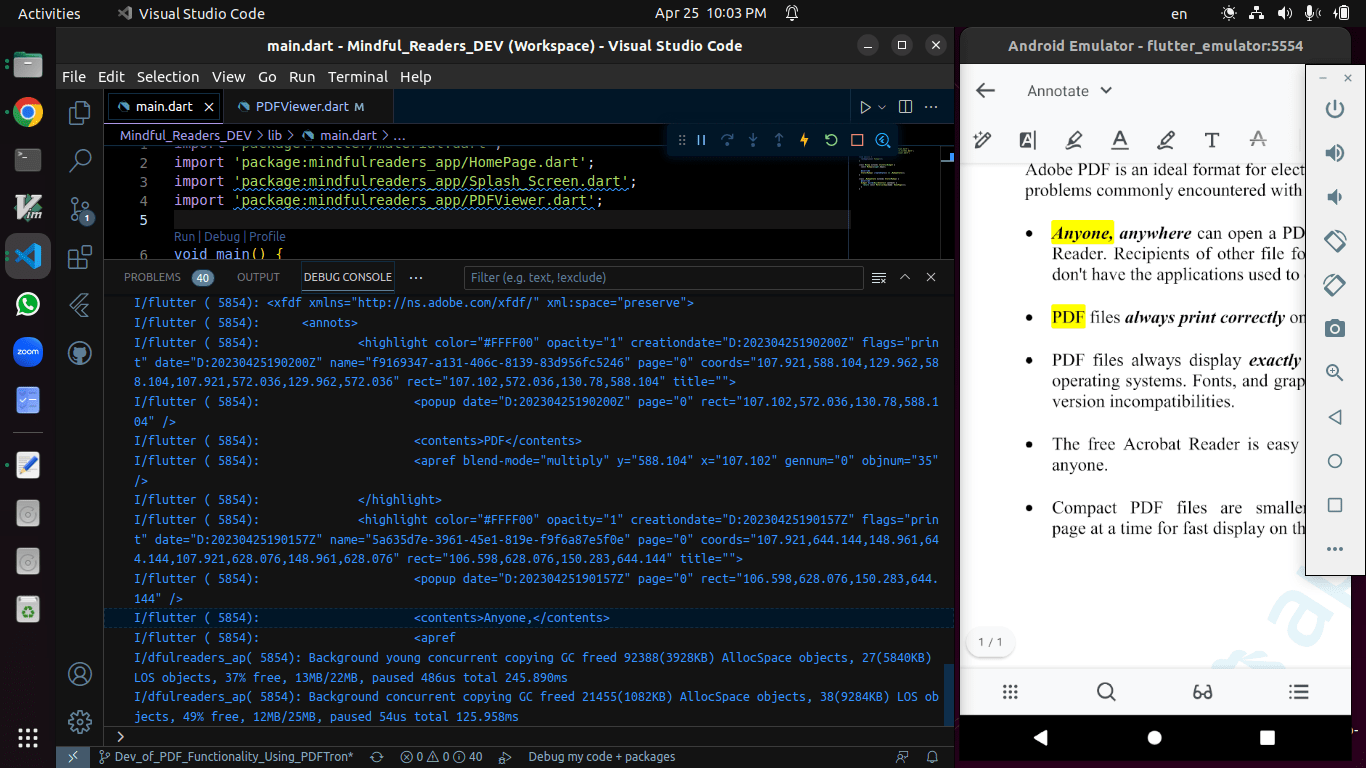
Task: Rotate the emulator left
Action: coord(1334,241)
